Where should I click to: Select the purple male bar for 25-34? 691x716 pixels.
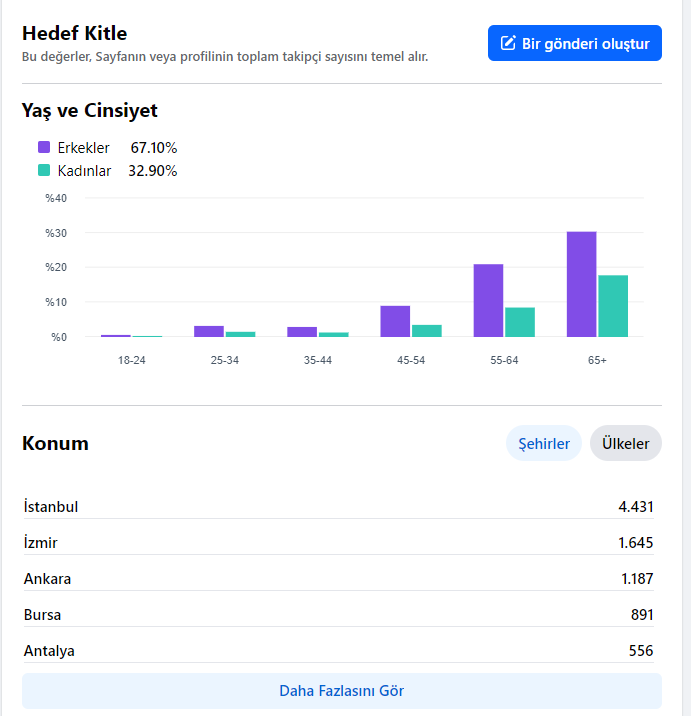[x=209, y=332]
